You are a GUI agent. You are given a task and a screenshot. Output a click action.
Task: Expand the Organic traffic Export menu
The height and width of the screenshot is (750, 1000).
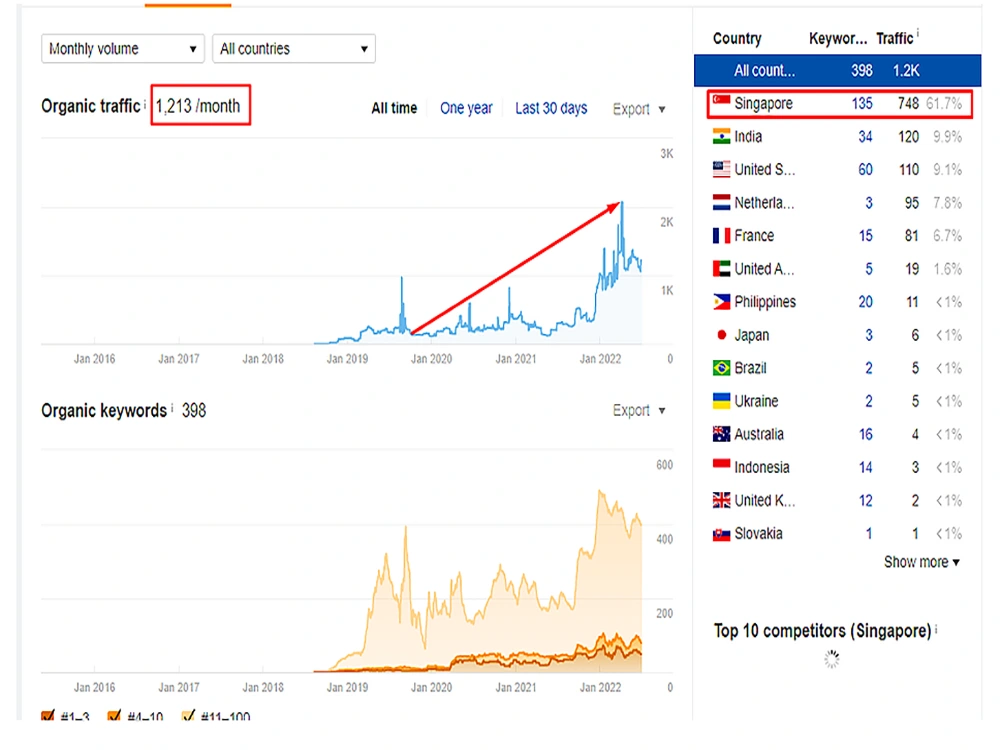(x=639, y=109)
